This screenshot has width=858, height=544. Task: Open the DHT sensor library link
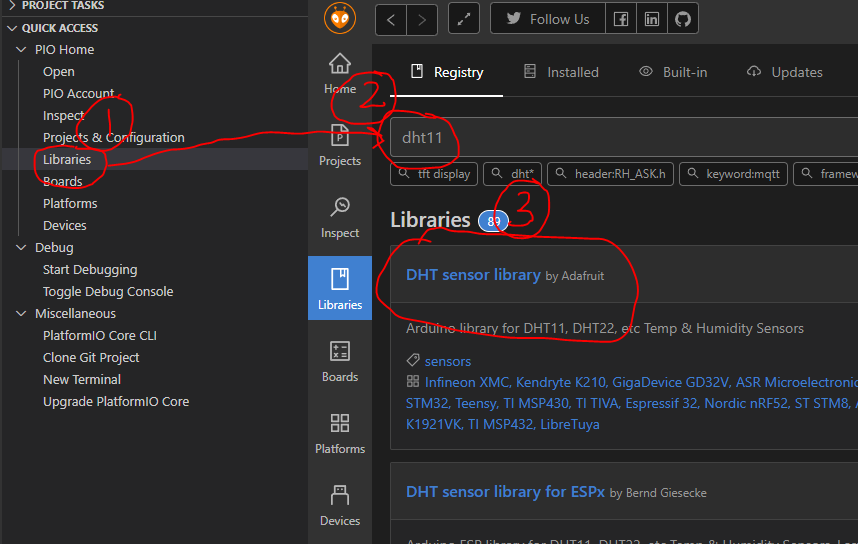(x=473, y=275)
